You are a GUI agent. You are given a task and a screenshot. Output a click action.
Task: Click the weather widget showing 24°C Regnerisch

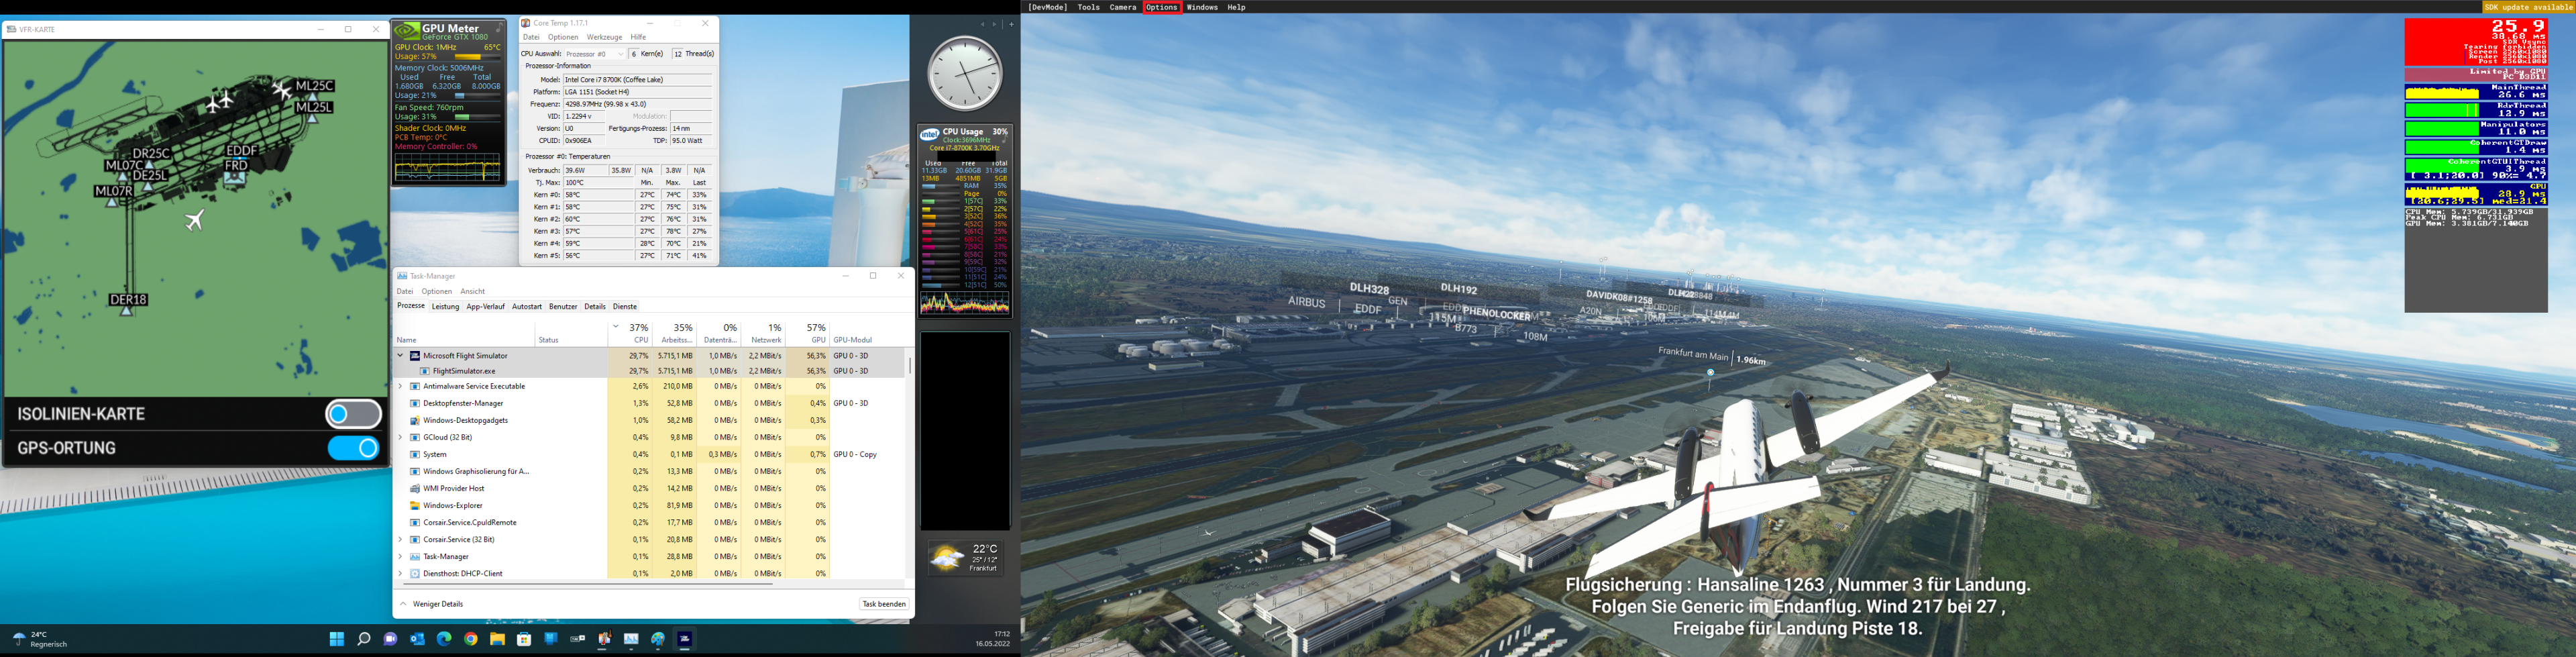point(39,639)
